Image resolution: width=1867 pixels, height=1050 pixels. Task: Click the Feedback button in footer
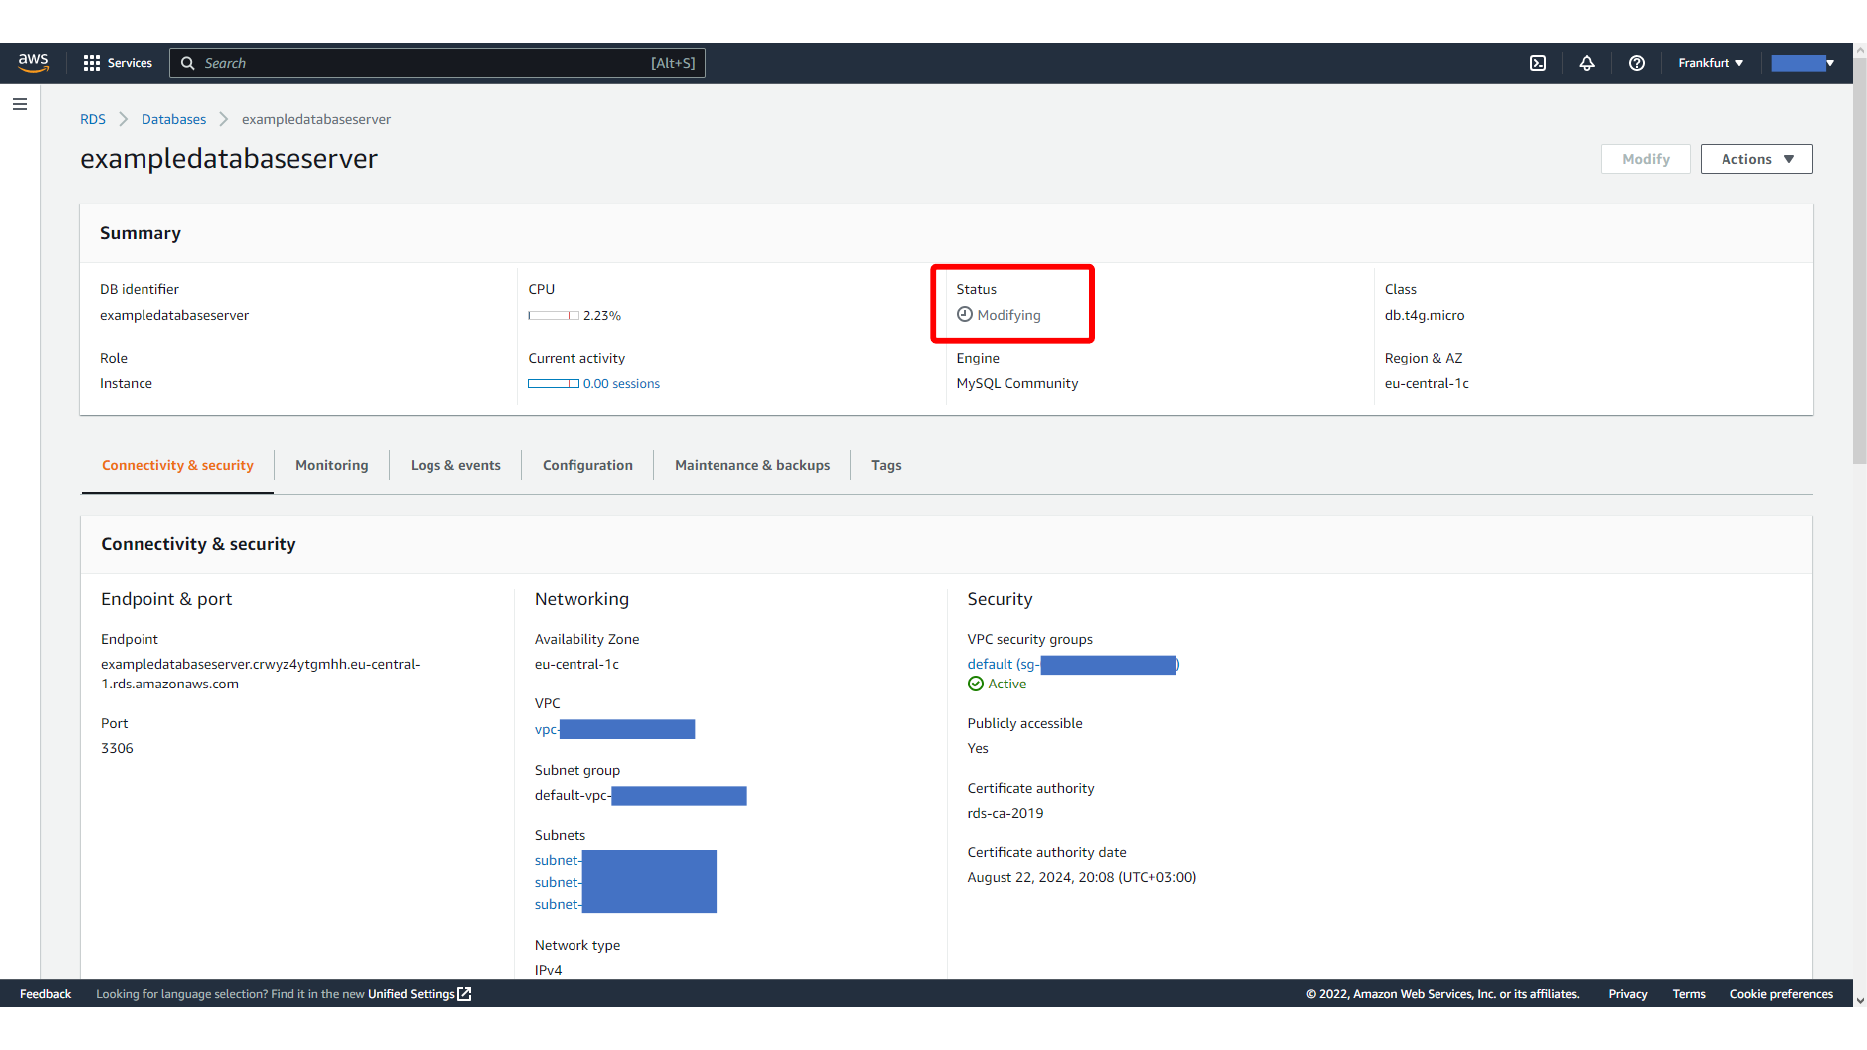[x=46, y=994]
